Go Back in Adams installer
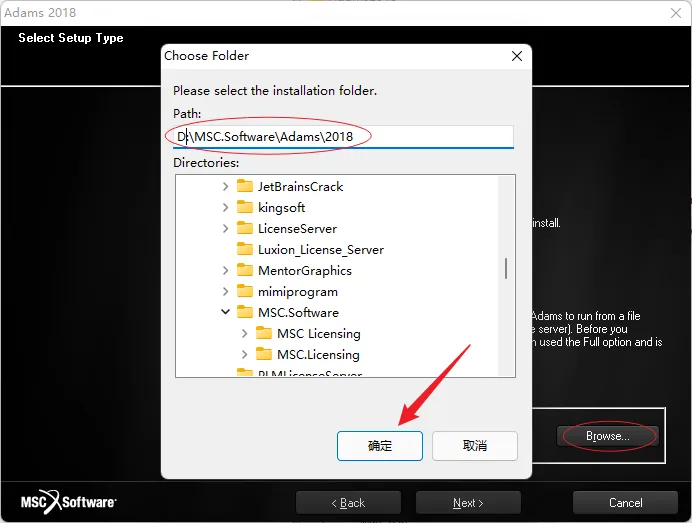692x523 pixels. (348, 503)
